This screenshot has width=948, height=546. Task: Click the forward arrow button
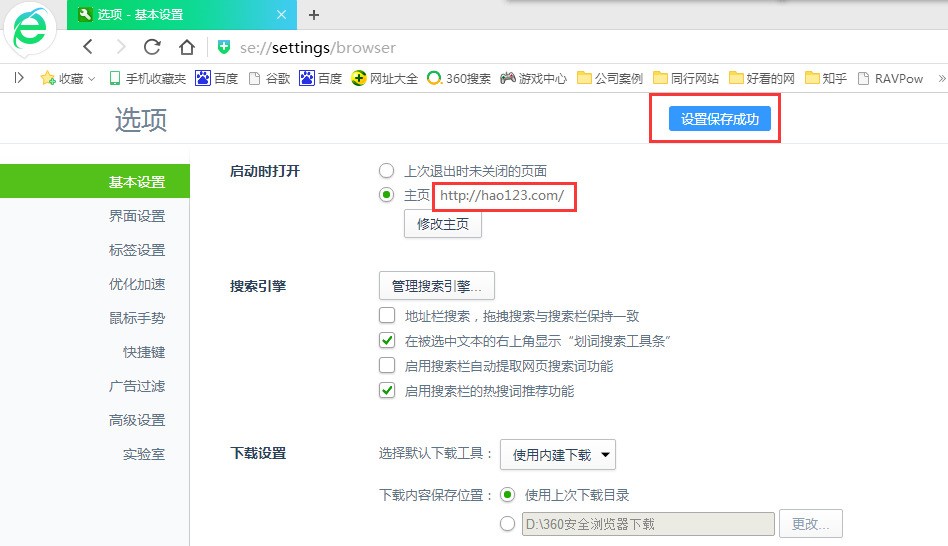tap(121, 47)
